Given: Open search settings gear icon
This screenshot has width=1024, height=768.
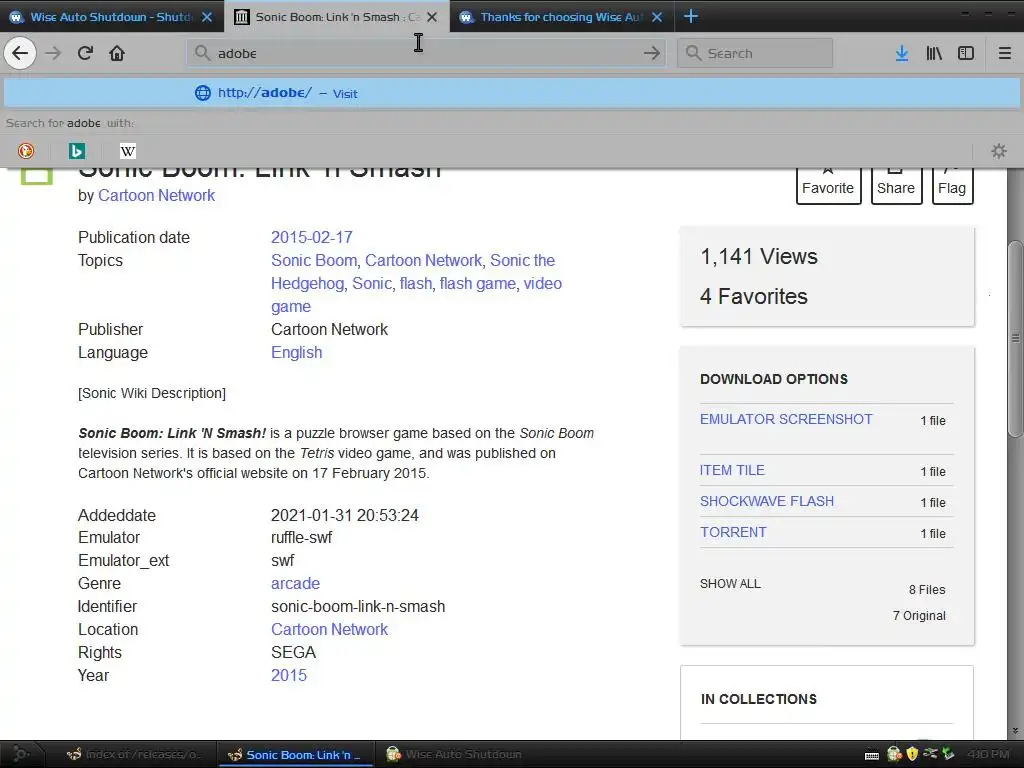Looking at the screenshot, I should coord(999,151).
